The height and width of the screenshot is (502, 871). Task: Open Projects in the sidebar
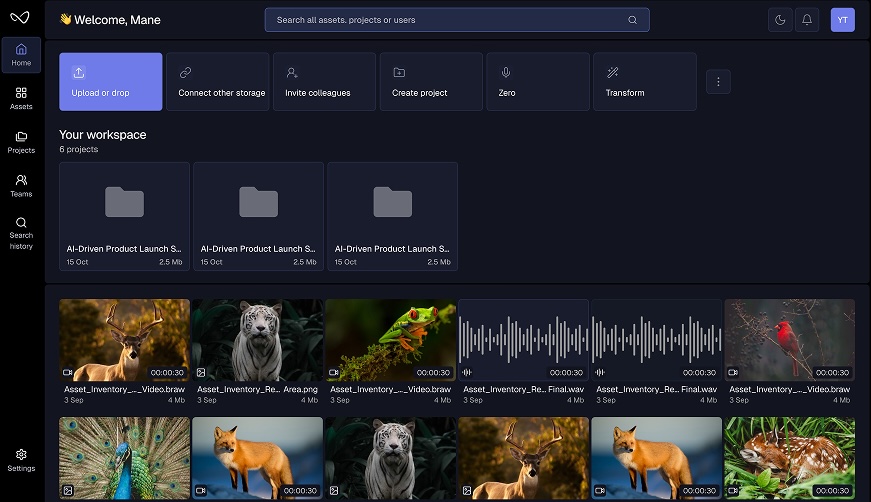pyautogui.click(x=21, y=142)
